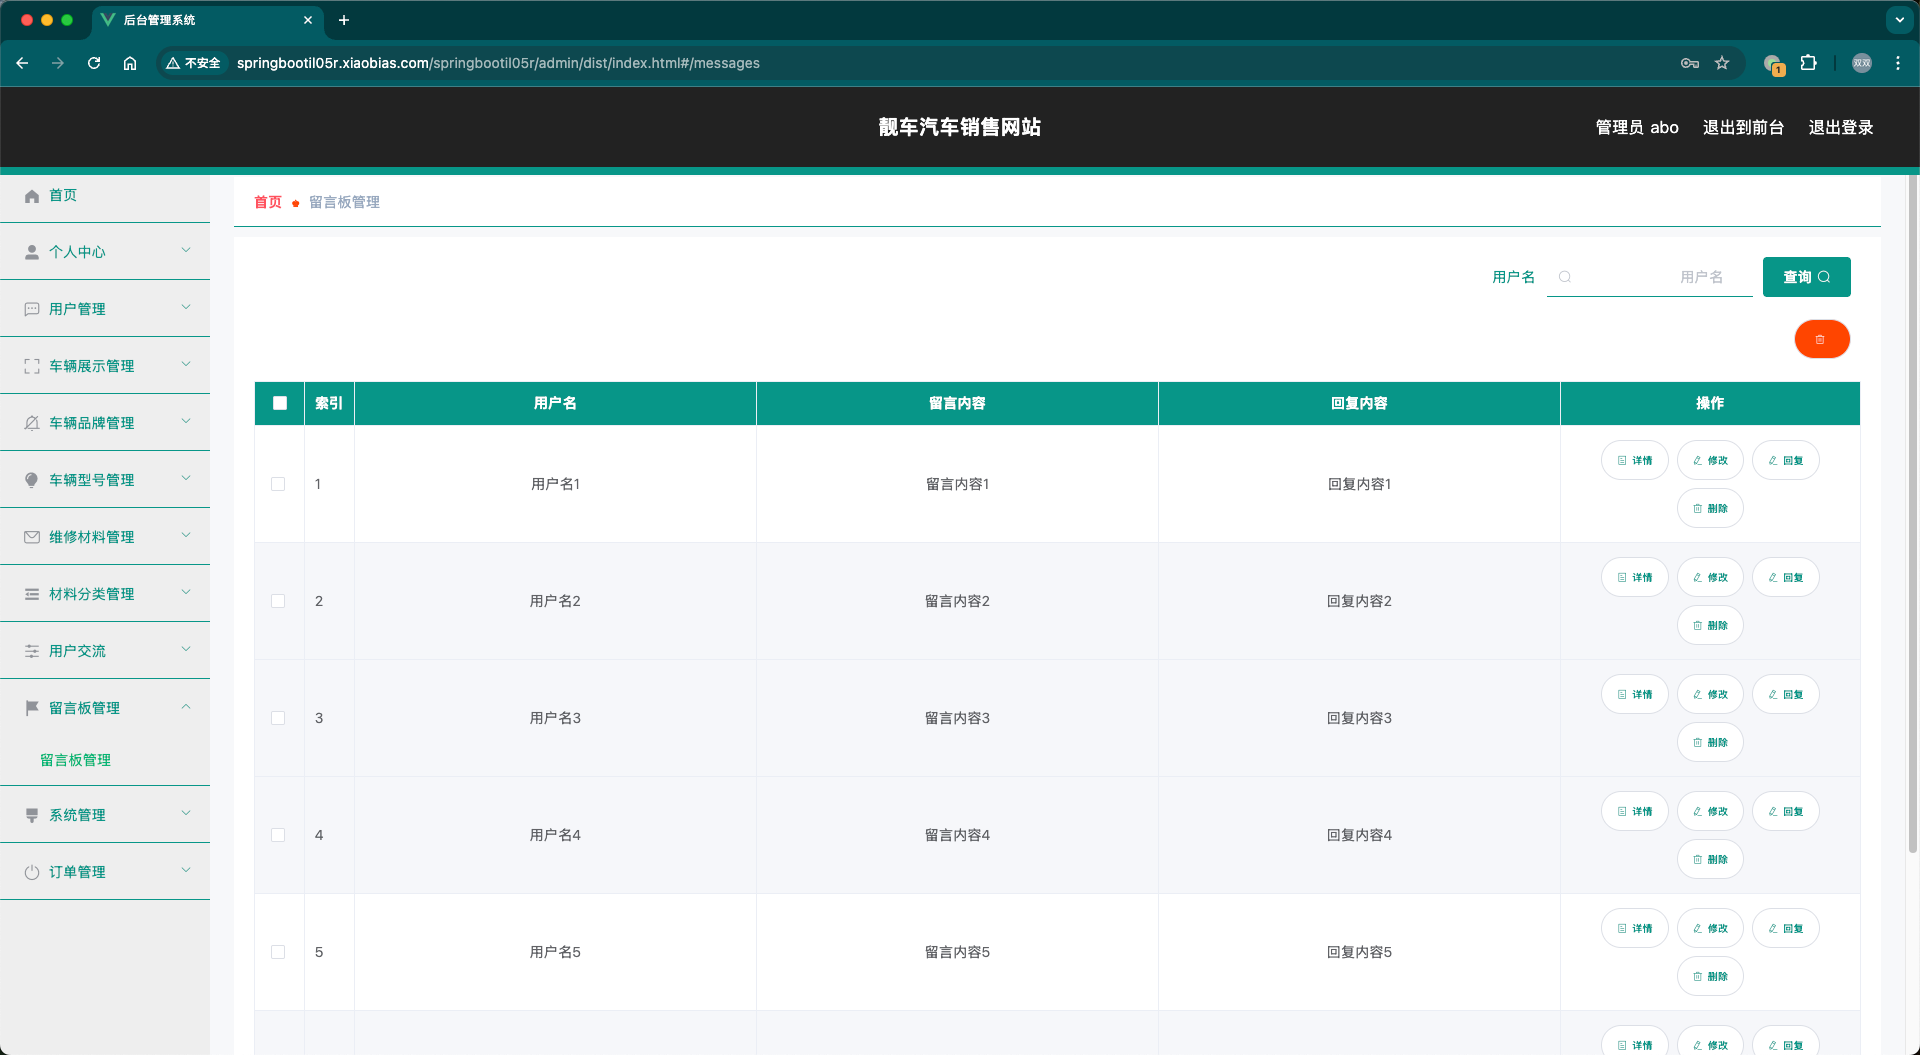Expand the 用户管理 menu chevron
The height and width of the screenshot is (1055, 1920).
186,307
